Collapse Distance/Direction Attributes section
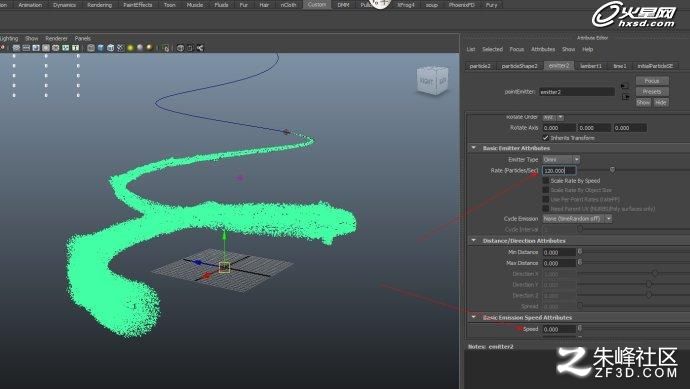The width and height of the screenshot is (690, 389). coord(474,241)
